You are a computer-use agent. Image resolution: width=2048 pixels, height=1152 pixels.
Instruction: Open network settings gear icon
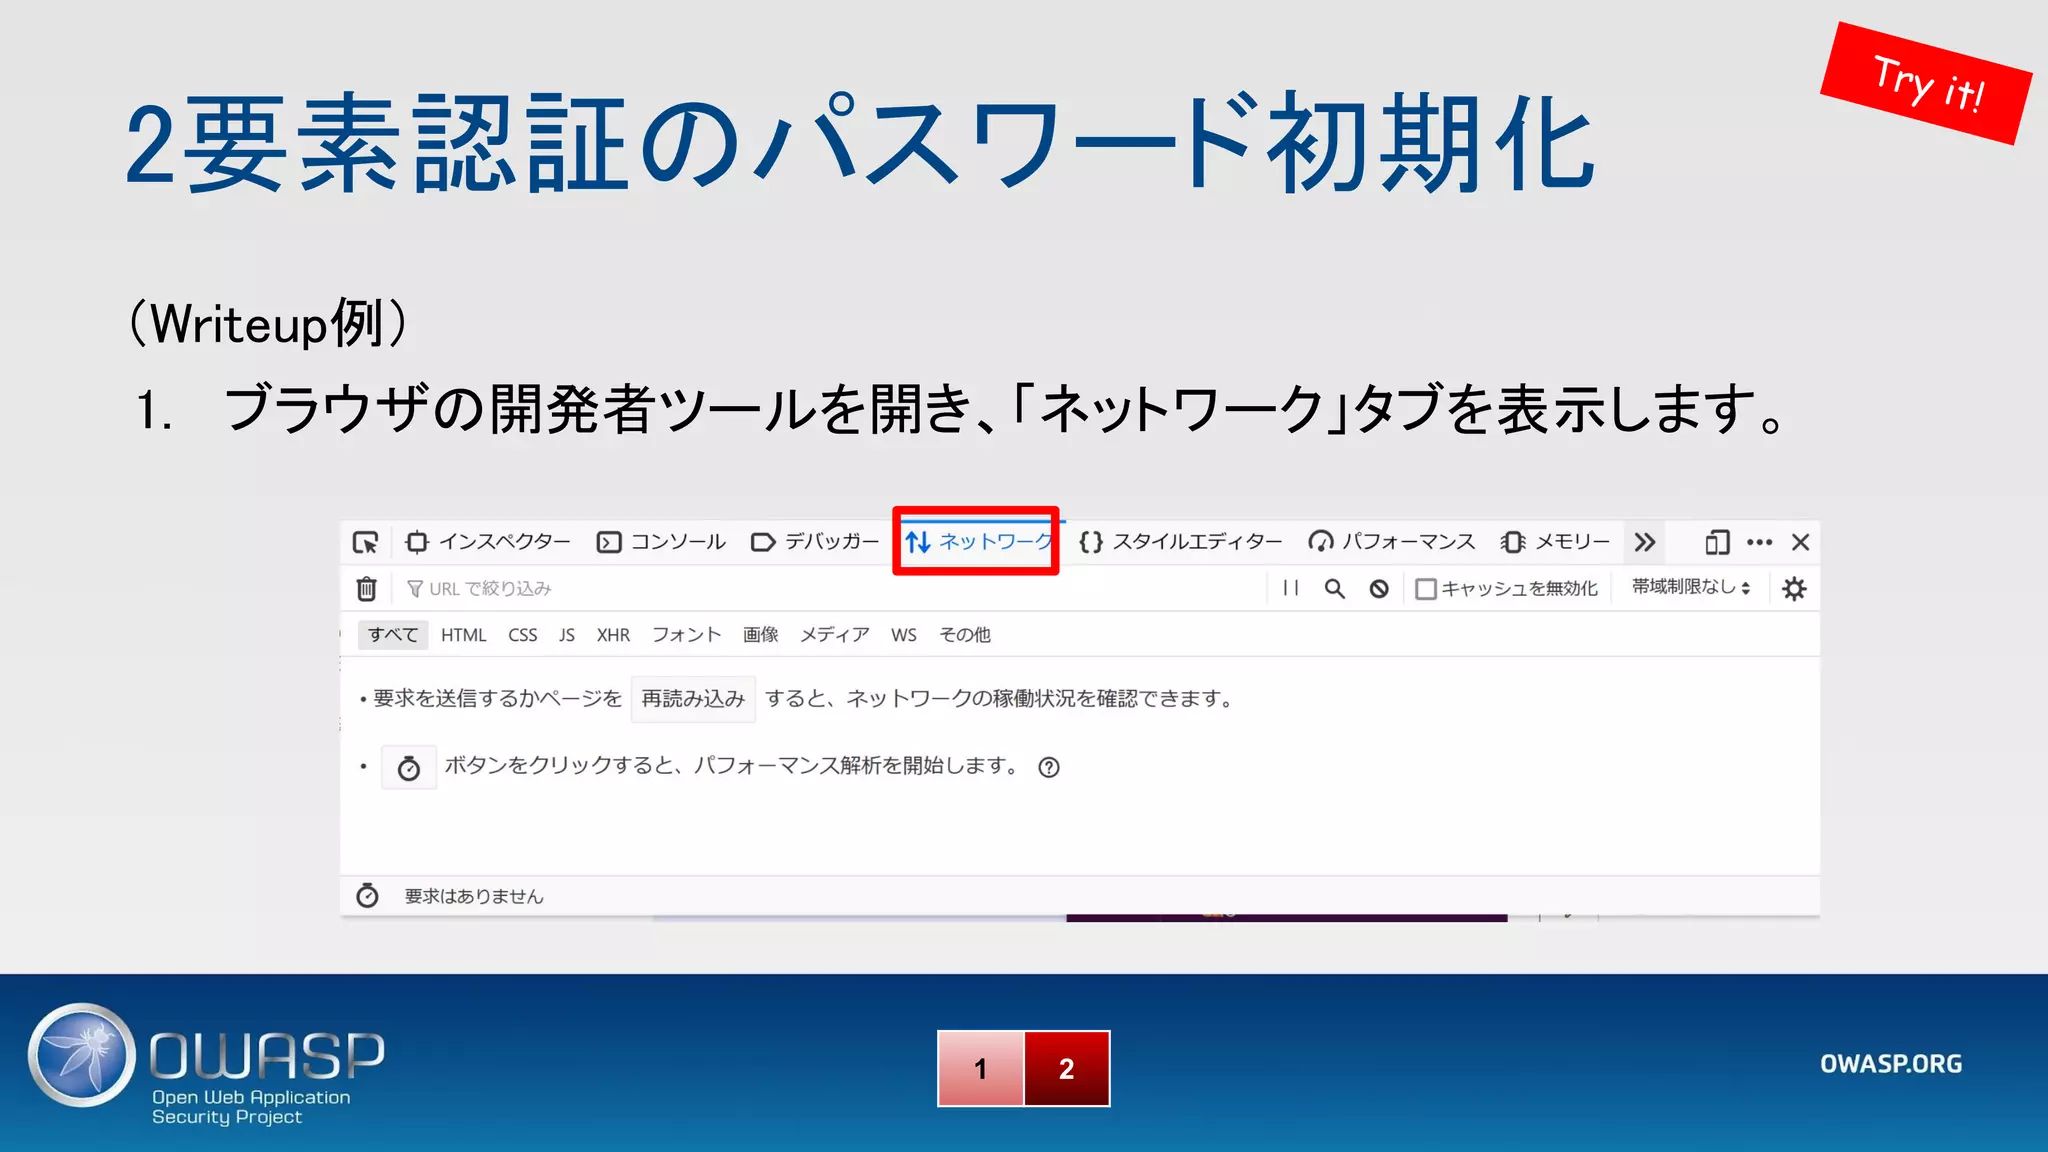[x=1795, y=589]
